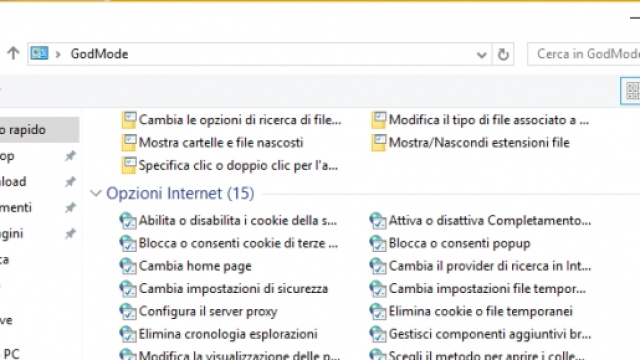Click the Cerca in GodMode search field

click(x=584, y=54)
